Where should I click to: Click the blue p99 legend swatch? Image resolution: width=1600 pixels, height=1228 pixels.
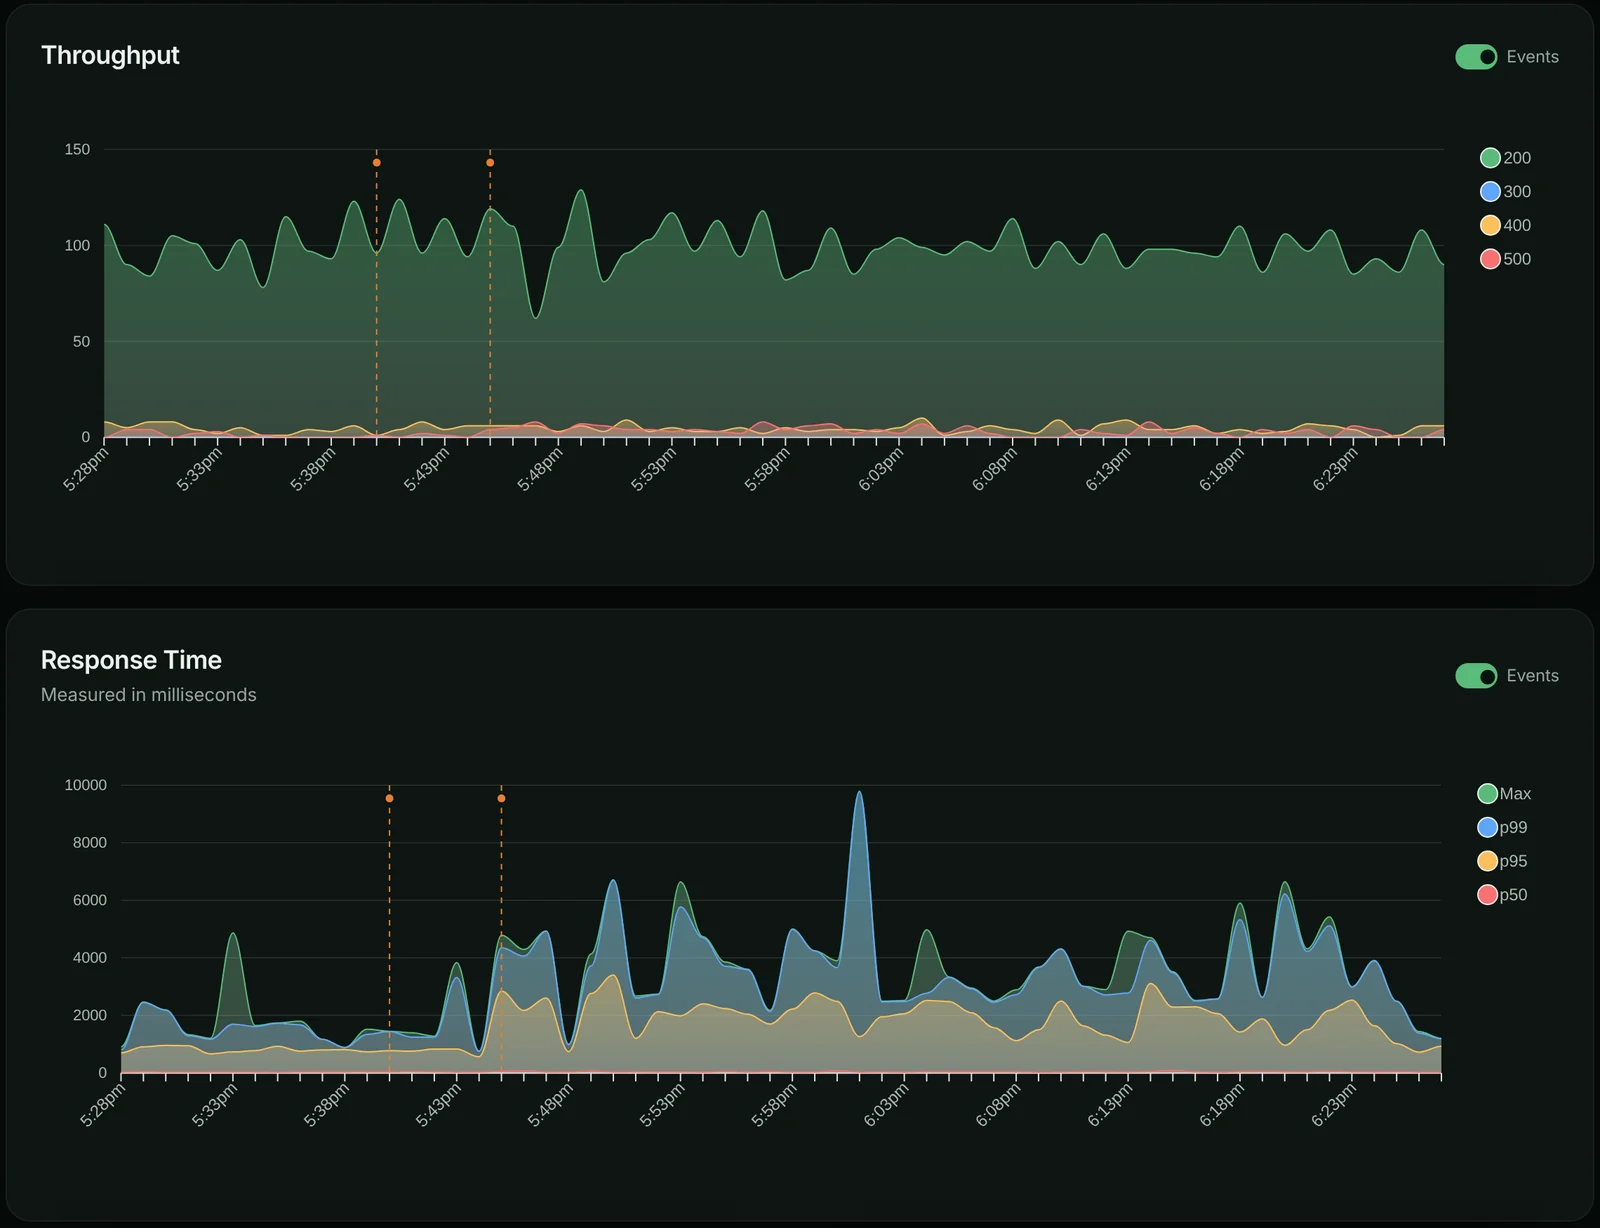[1487, 828]
